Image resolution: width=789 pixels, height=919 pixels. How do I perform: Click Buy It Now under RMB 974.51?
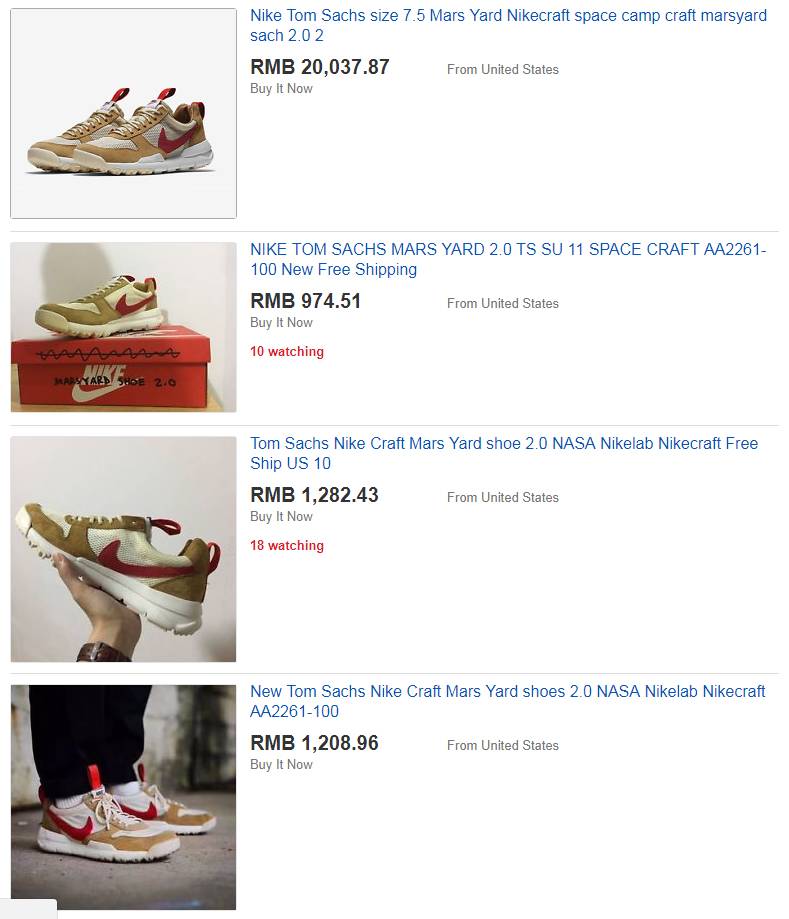tap(281, 322)
